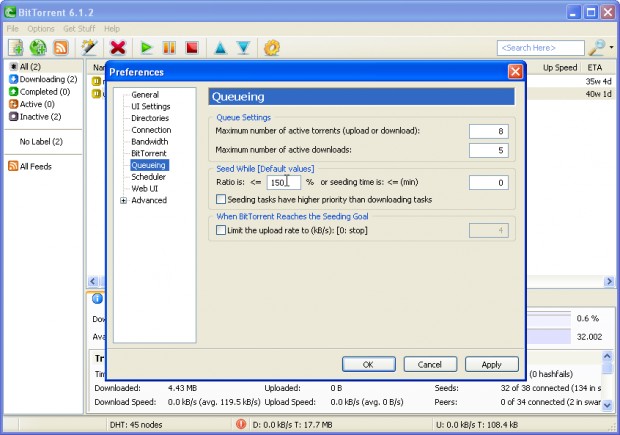Click the red Stop torrent icon
Image resolution: width=620 pixels, height=435 pixels.
coord(192,48)
